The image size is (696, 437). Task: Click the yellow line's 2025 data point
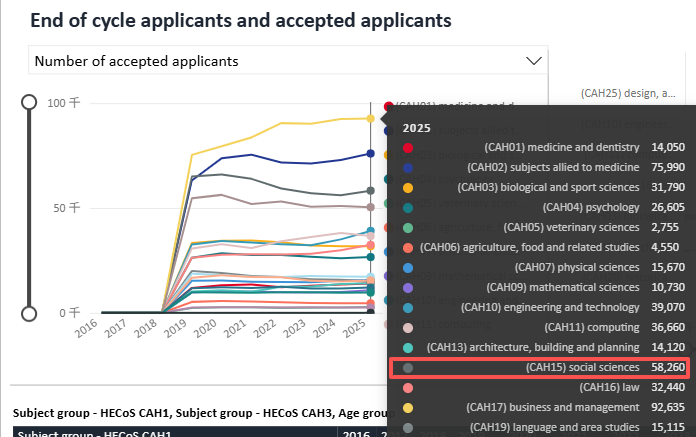tap(370, 118)
